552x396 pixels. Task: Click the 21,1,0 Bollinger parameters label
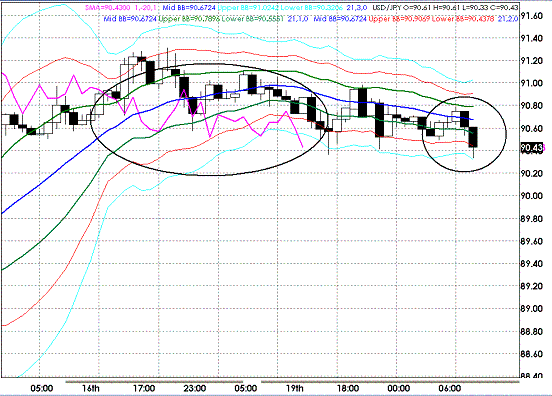tap(298, 18)
